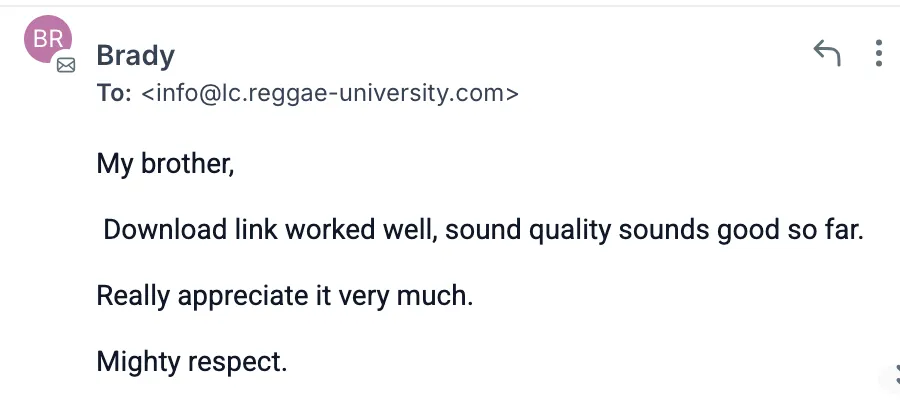Click the BR sender avatar

47,40
